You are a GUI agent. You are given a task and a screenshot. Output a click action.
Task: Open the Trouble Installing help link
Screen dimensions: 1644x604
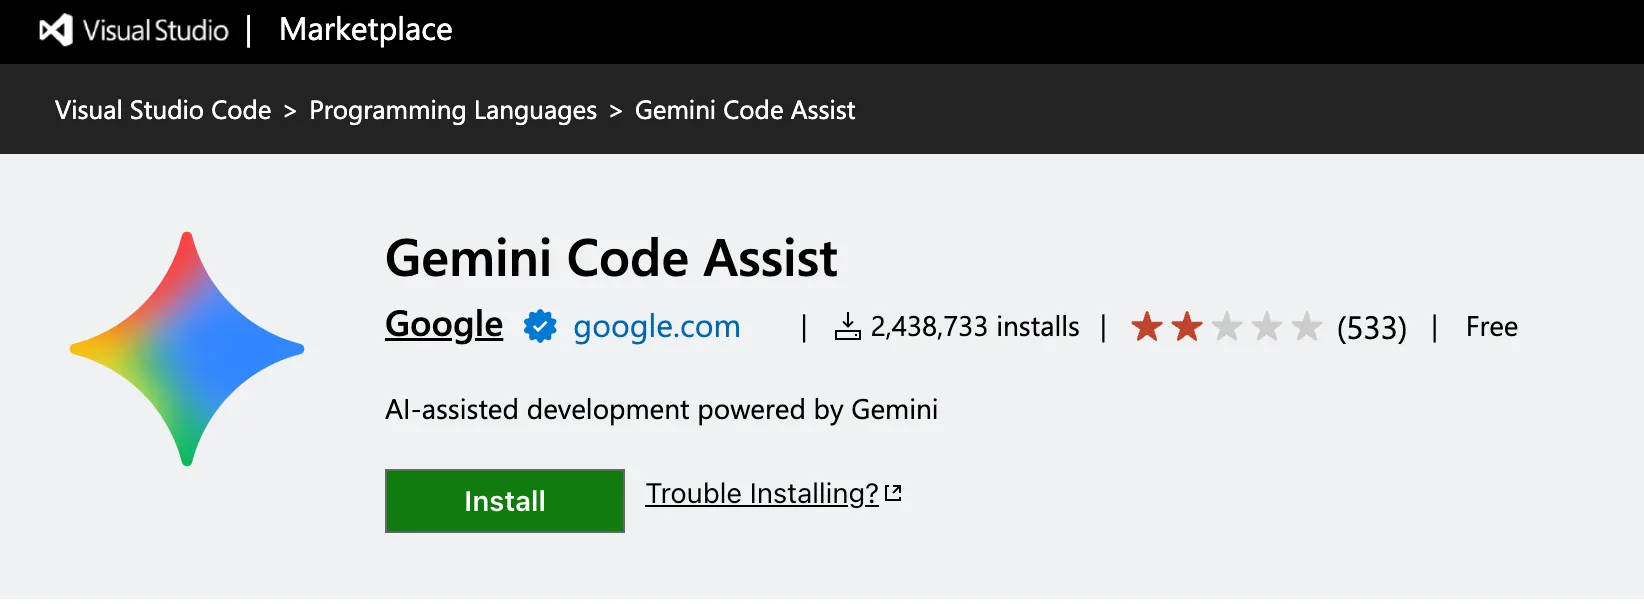pos(760,493)
